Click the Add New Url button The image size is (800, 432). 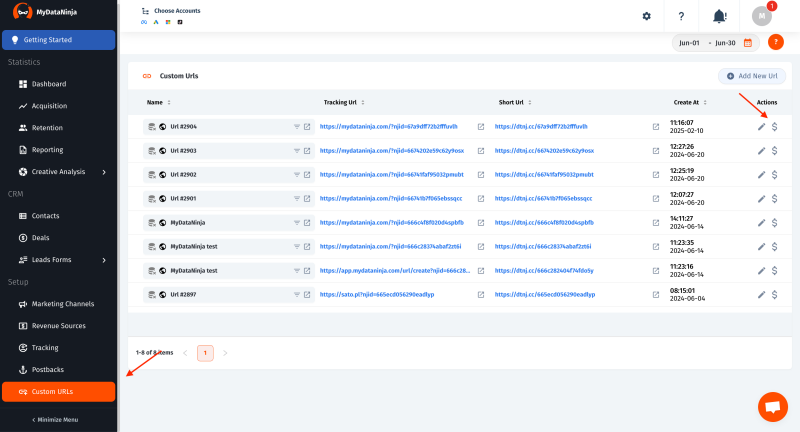point(751,76)
